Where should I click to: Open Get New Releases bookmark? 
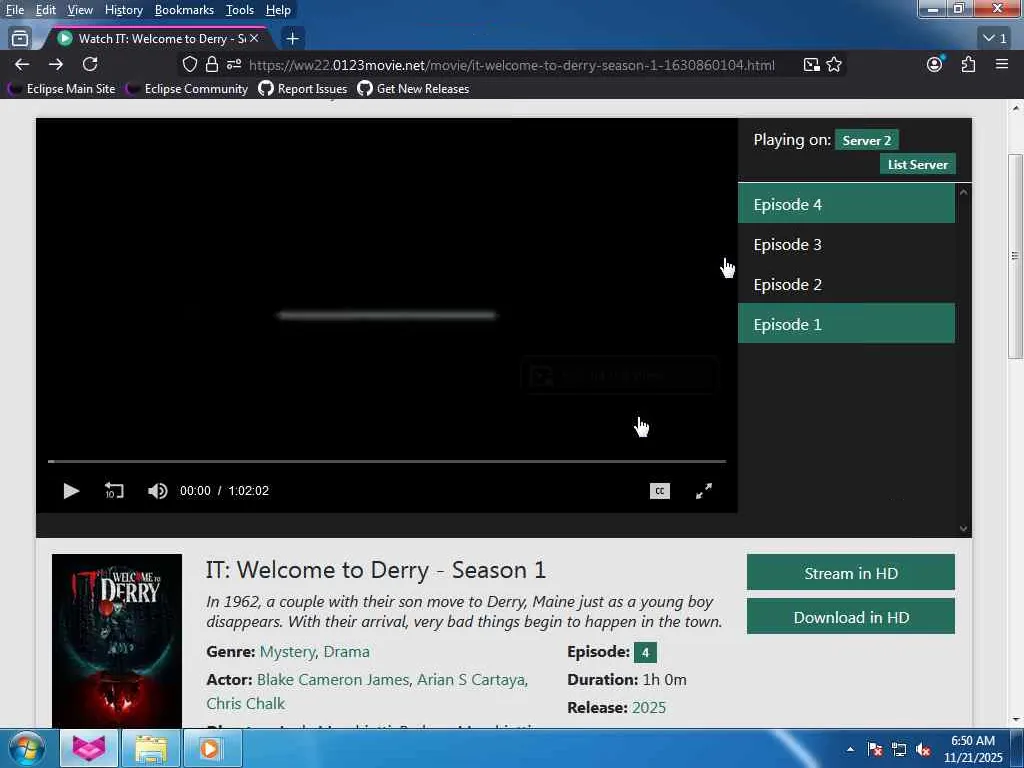pyautogui.click(x=413, y=89)
